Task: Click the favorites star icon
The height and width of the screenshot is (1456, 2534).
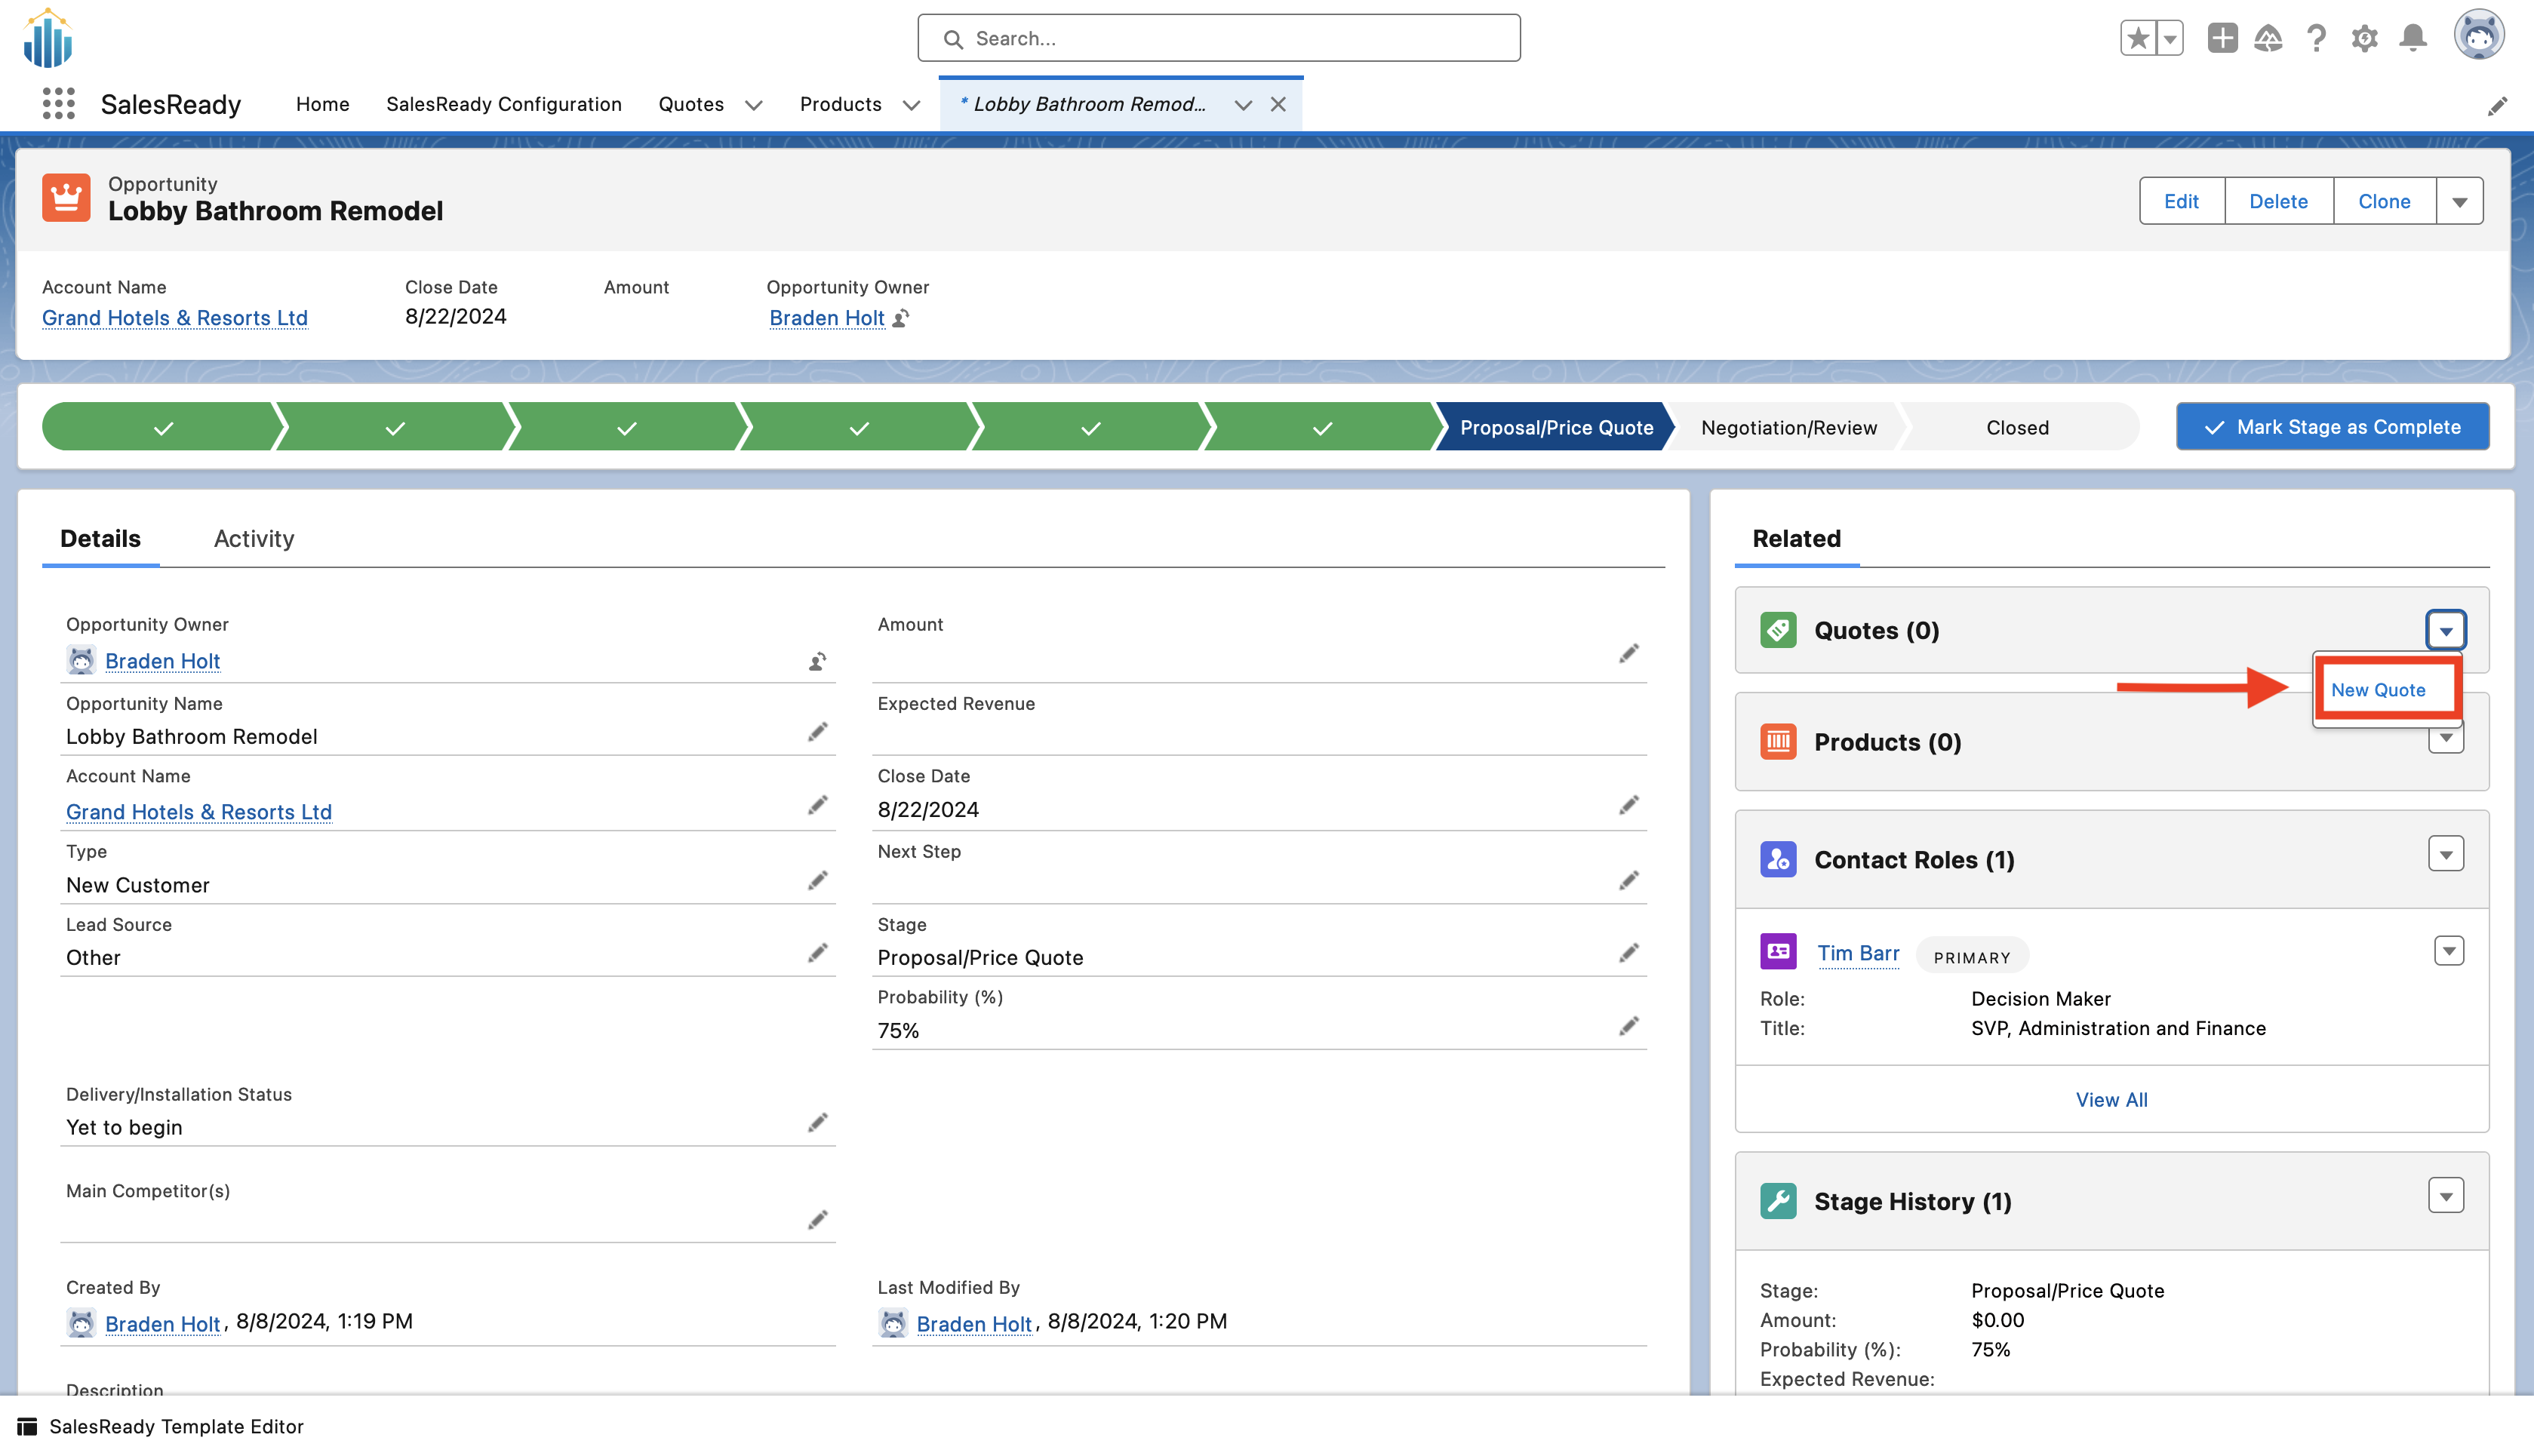Action: [x=2138, y=38]
